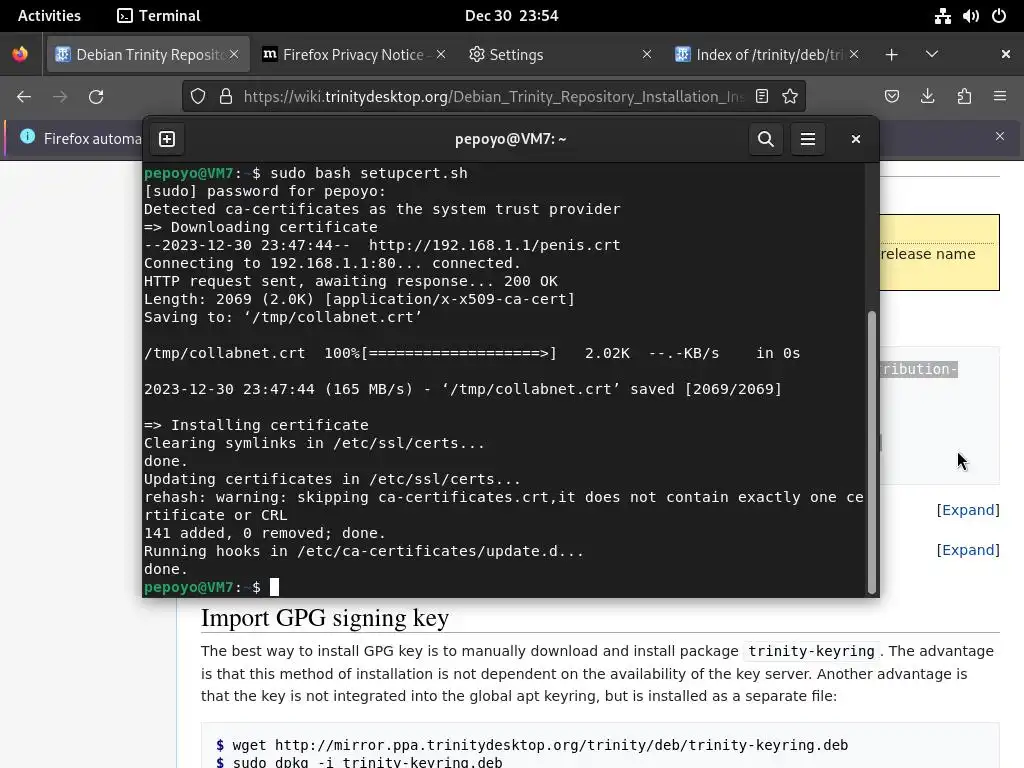Viewport: 1024px width, 768px height.
Task: Click the Firefox logo icon beside tabs
Action: (20, 54)
